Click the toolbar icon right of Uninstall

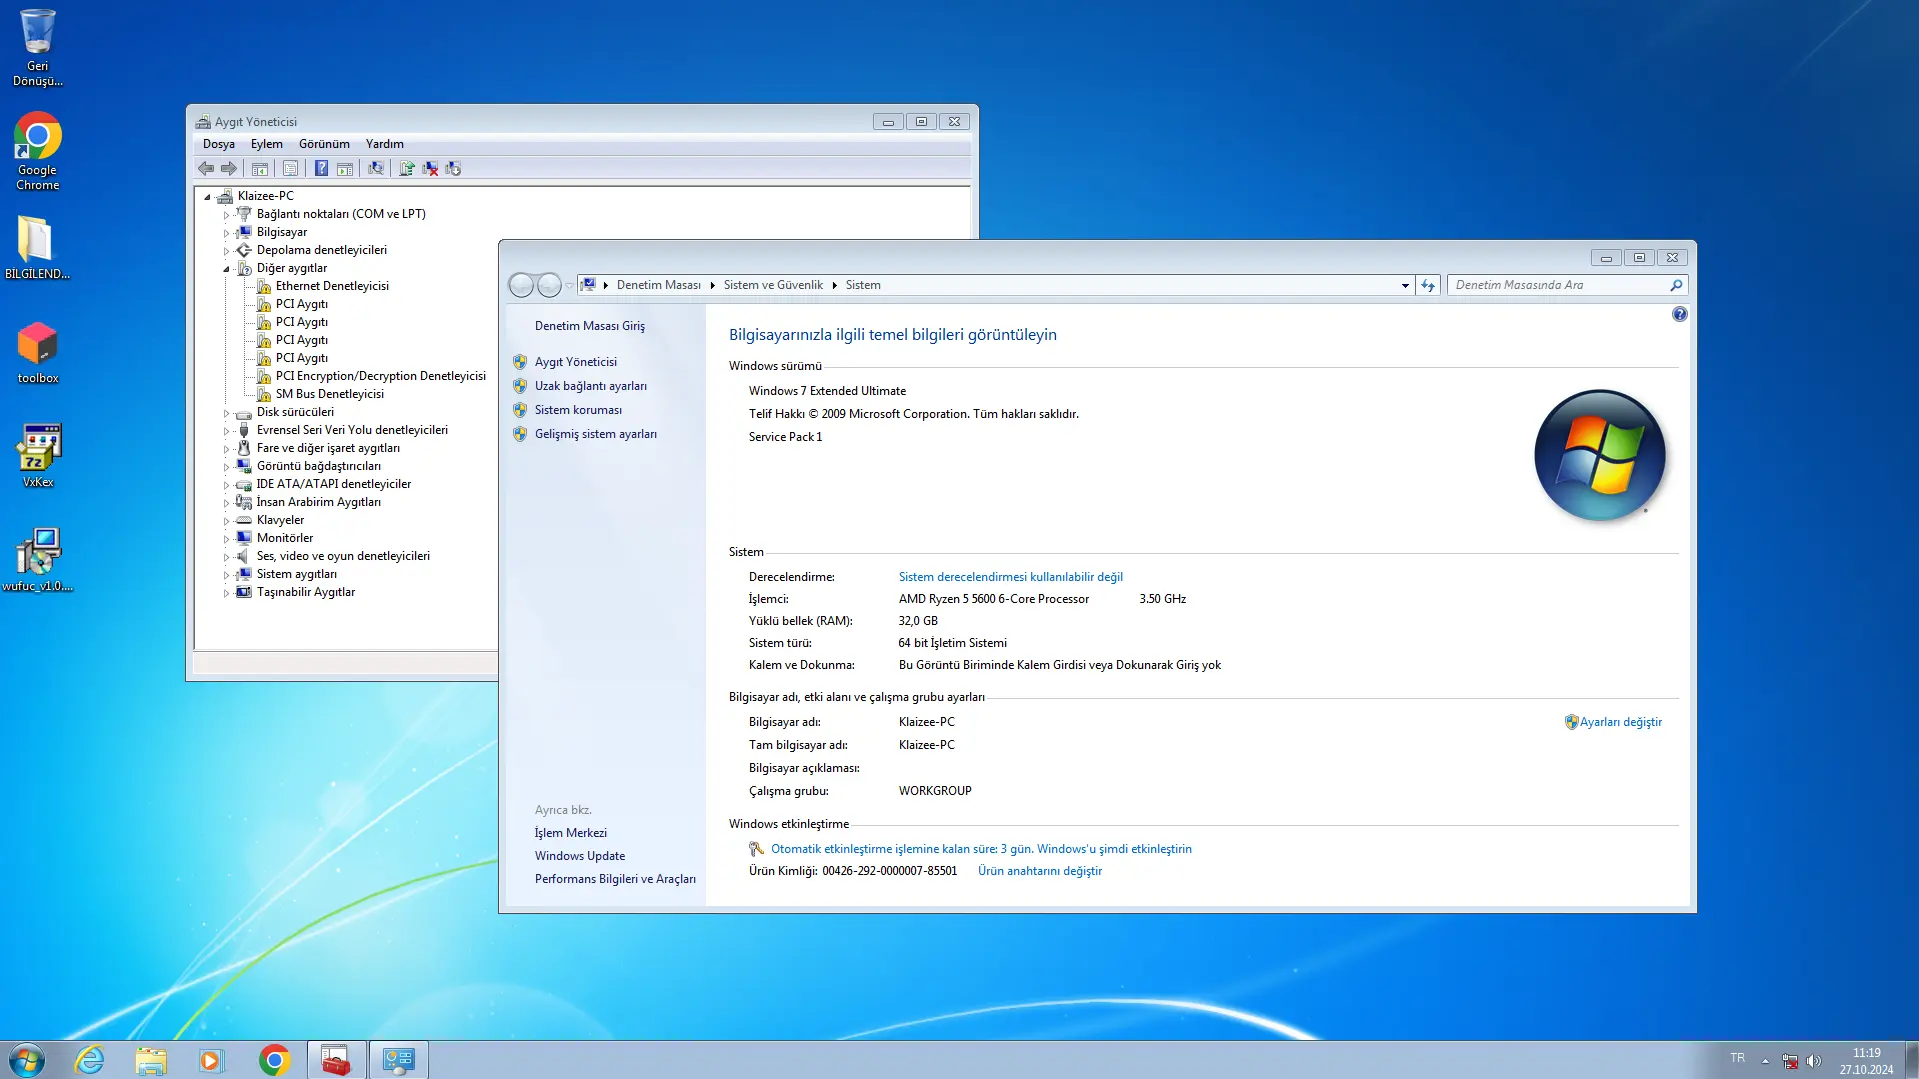point(453,168)
